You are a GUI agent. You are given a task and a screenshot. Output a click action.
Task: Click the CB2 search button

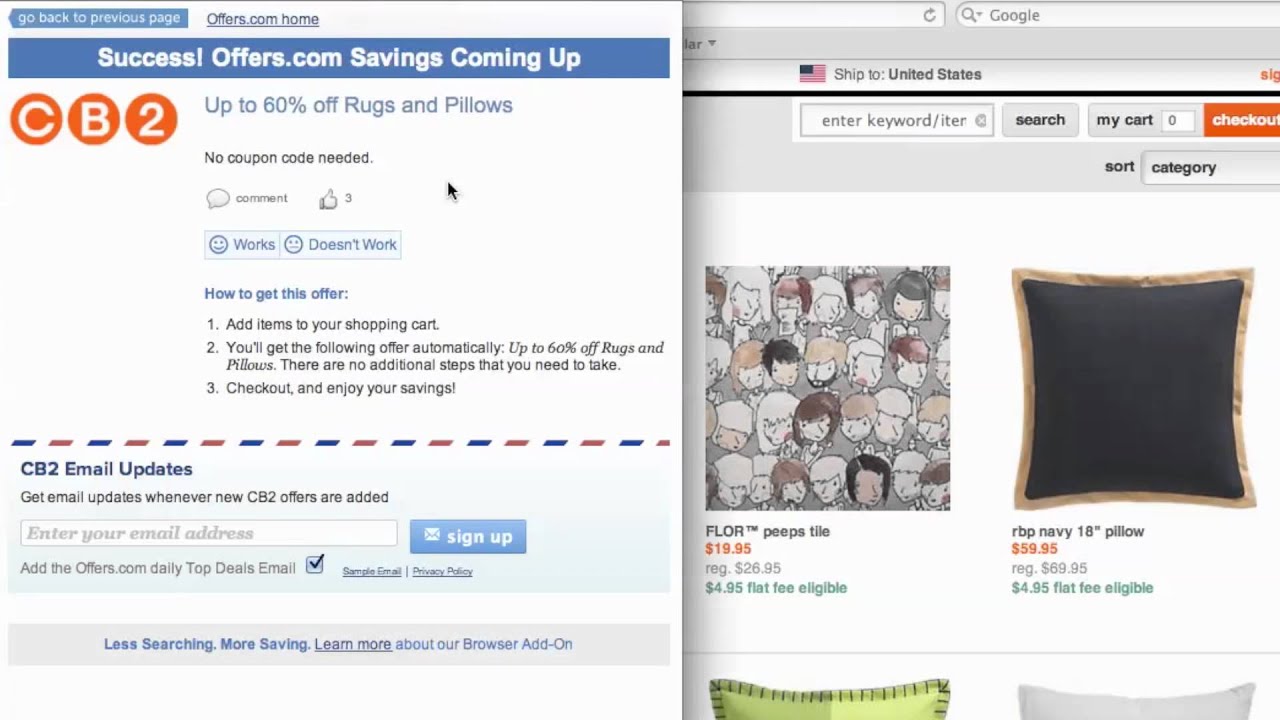coord(1040,120)
